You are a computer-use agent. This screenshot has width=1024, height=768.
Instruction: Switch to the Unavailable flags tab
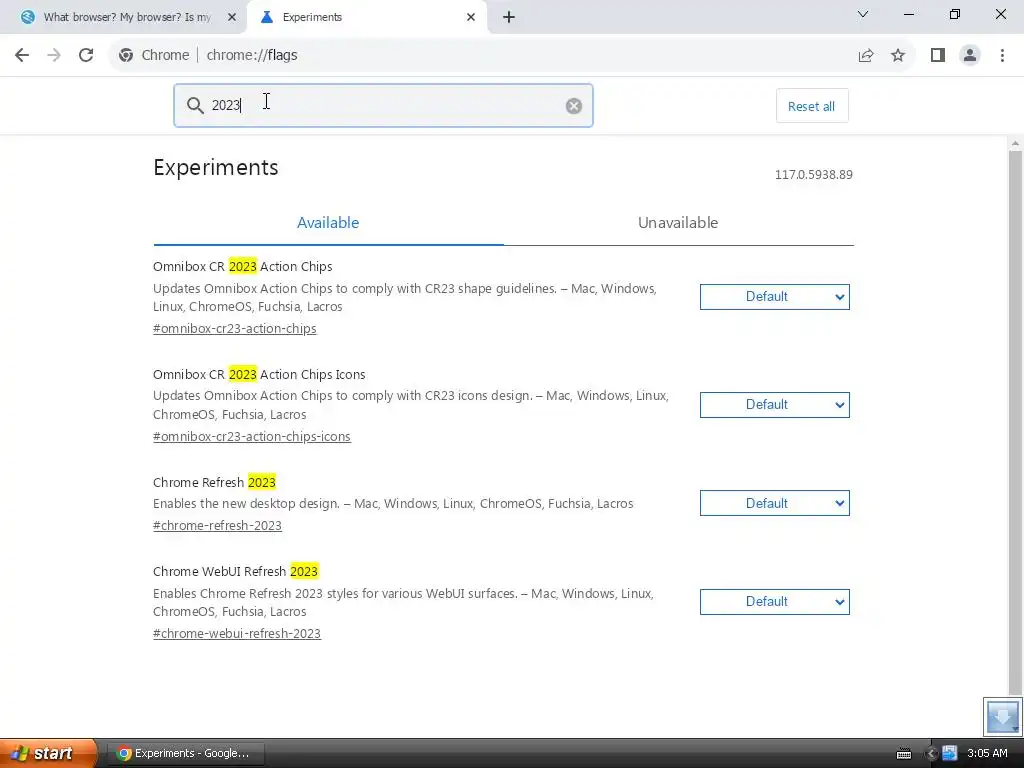(678, 223)
